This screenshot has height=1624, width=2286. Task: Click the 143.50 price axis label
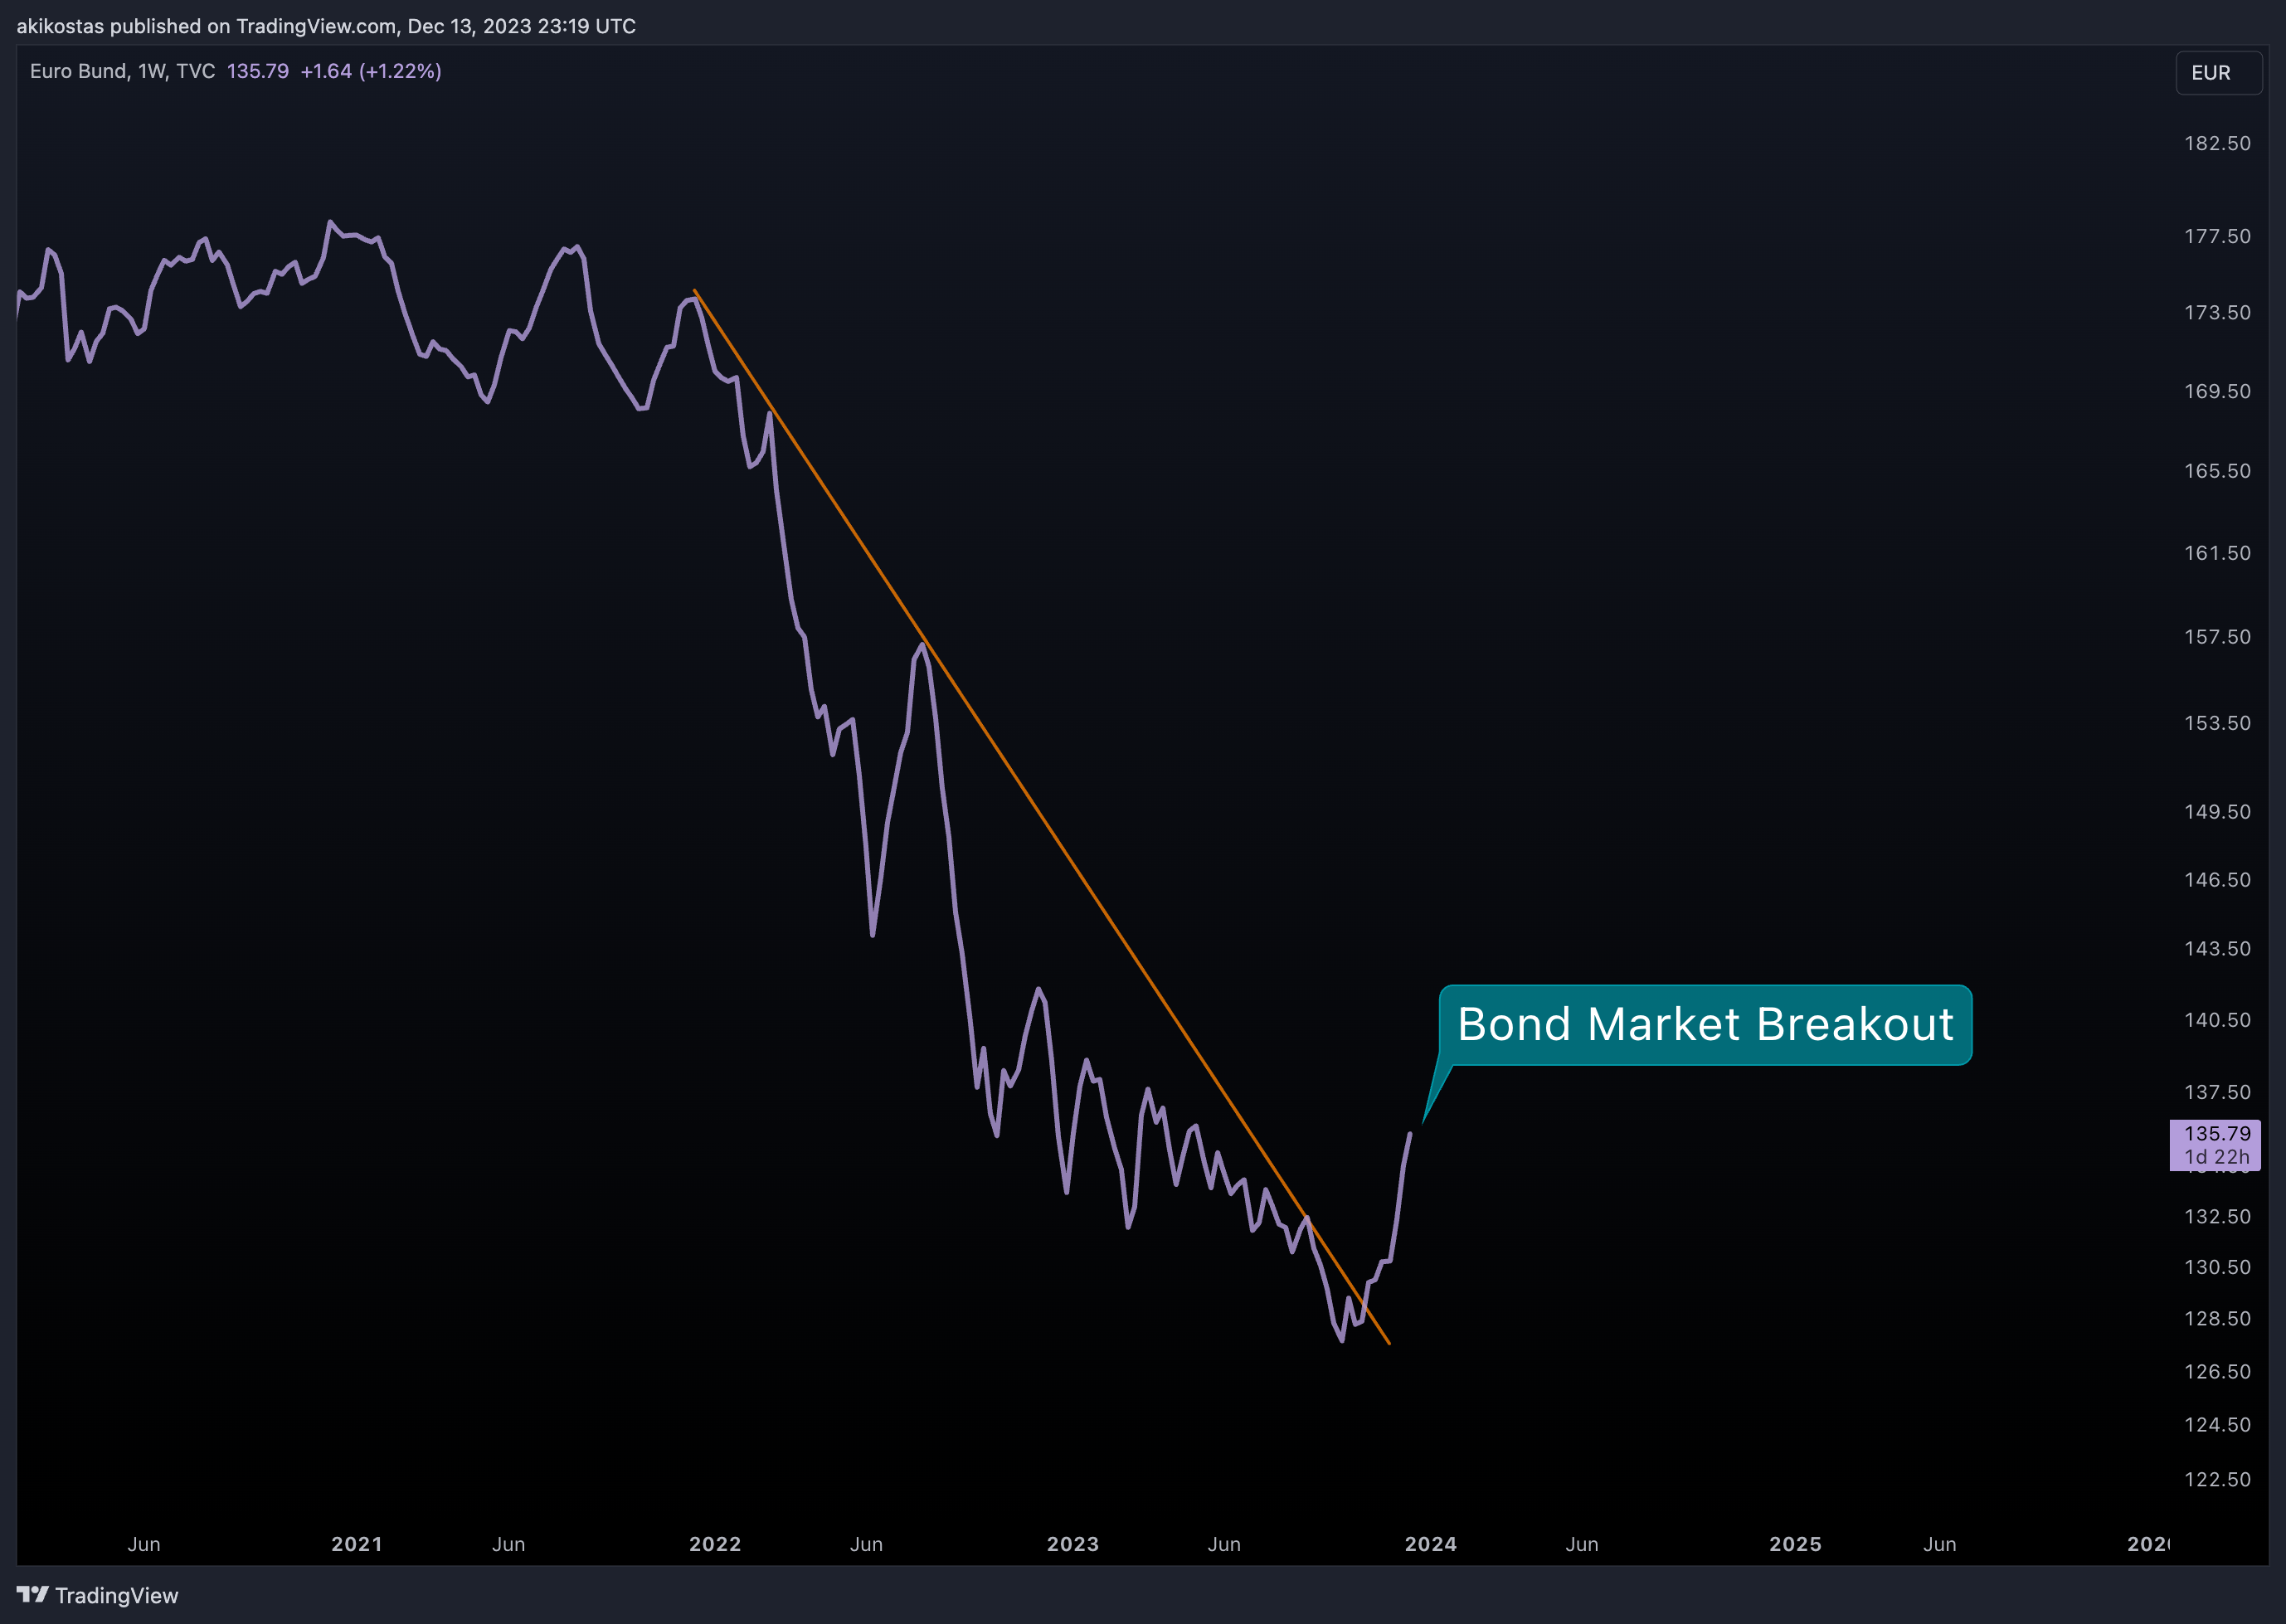(2217, 948)
